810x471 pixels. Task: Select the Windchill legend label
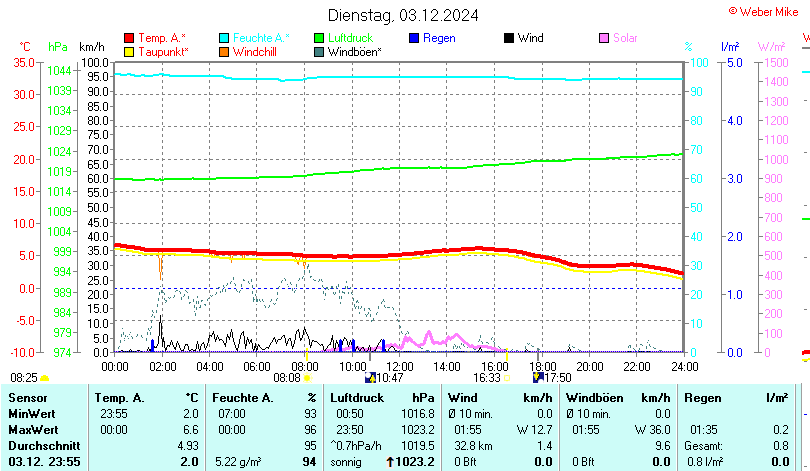[255, 52]
